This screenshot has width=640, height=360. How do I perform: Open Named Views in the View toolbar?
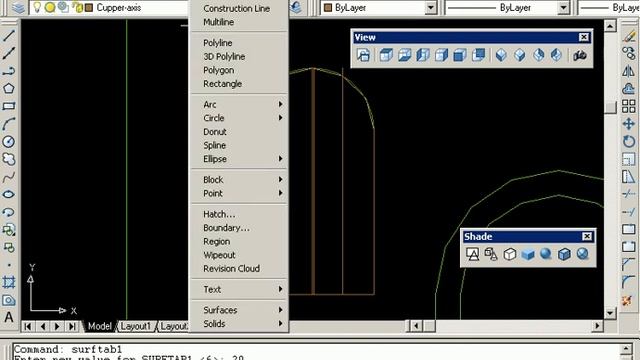pyautogui.click(x=363, y=55)
